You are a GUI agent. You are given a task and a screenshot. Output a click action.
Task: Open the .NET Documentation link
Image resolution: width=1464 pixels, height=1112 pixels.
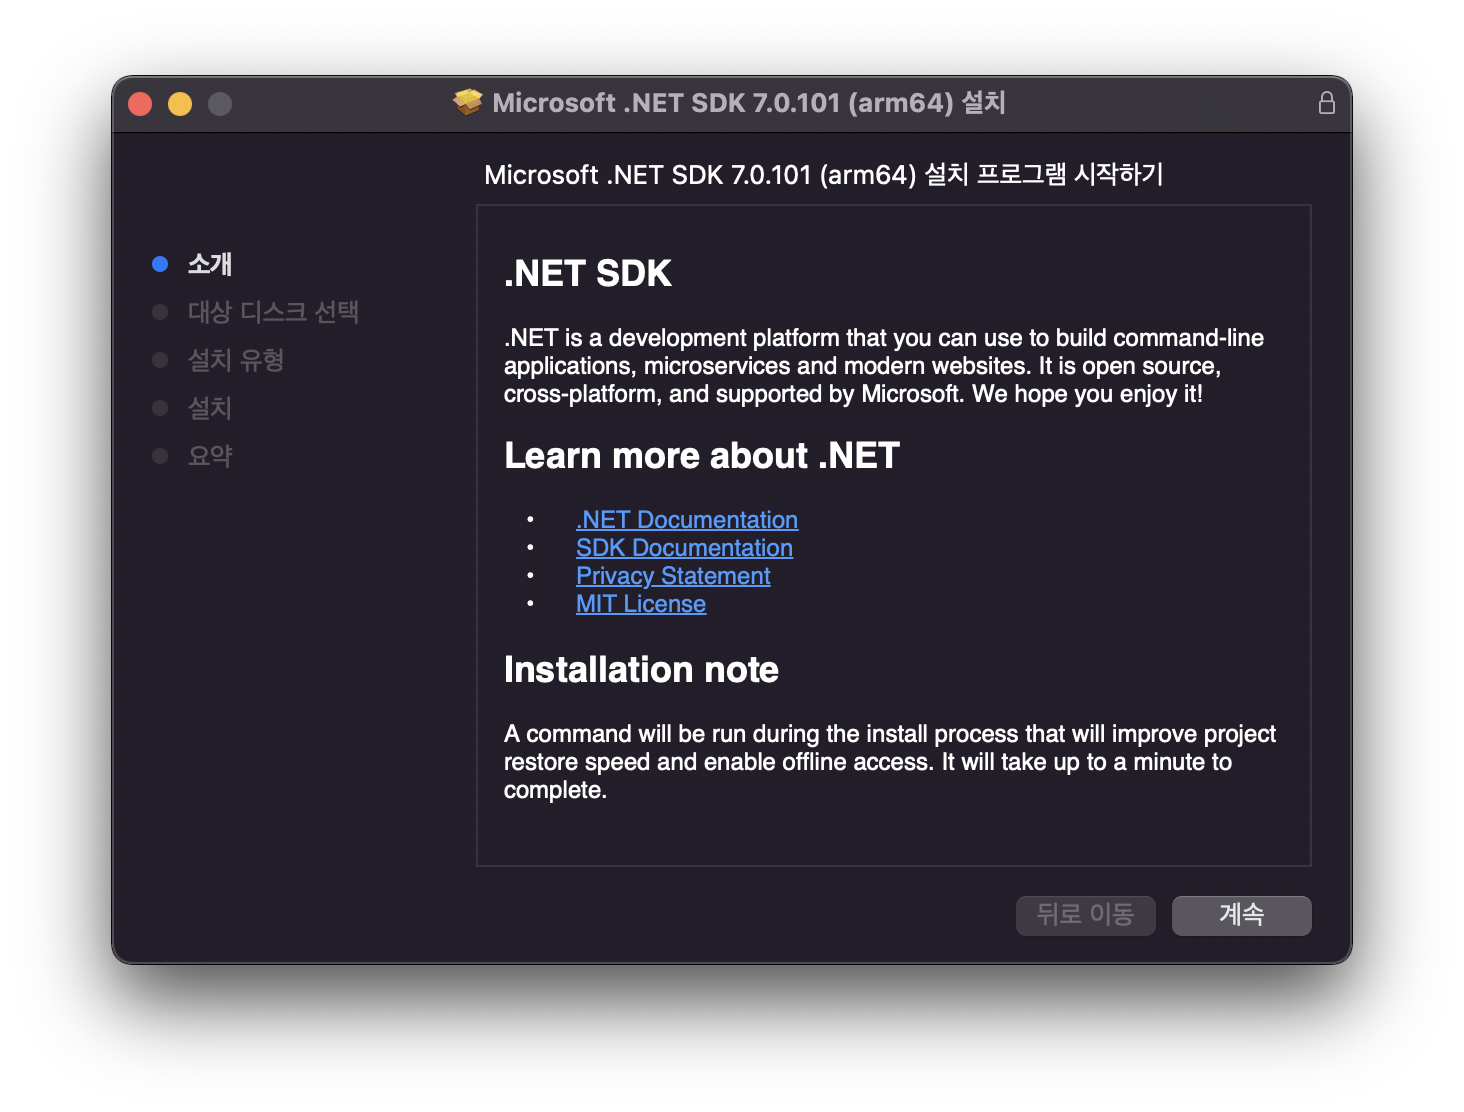coord(687,520)
